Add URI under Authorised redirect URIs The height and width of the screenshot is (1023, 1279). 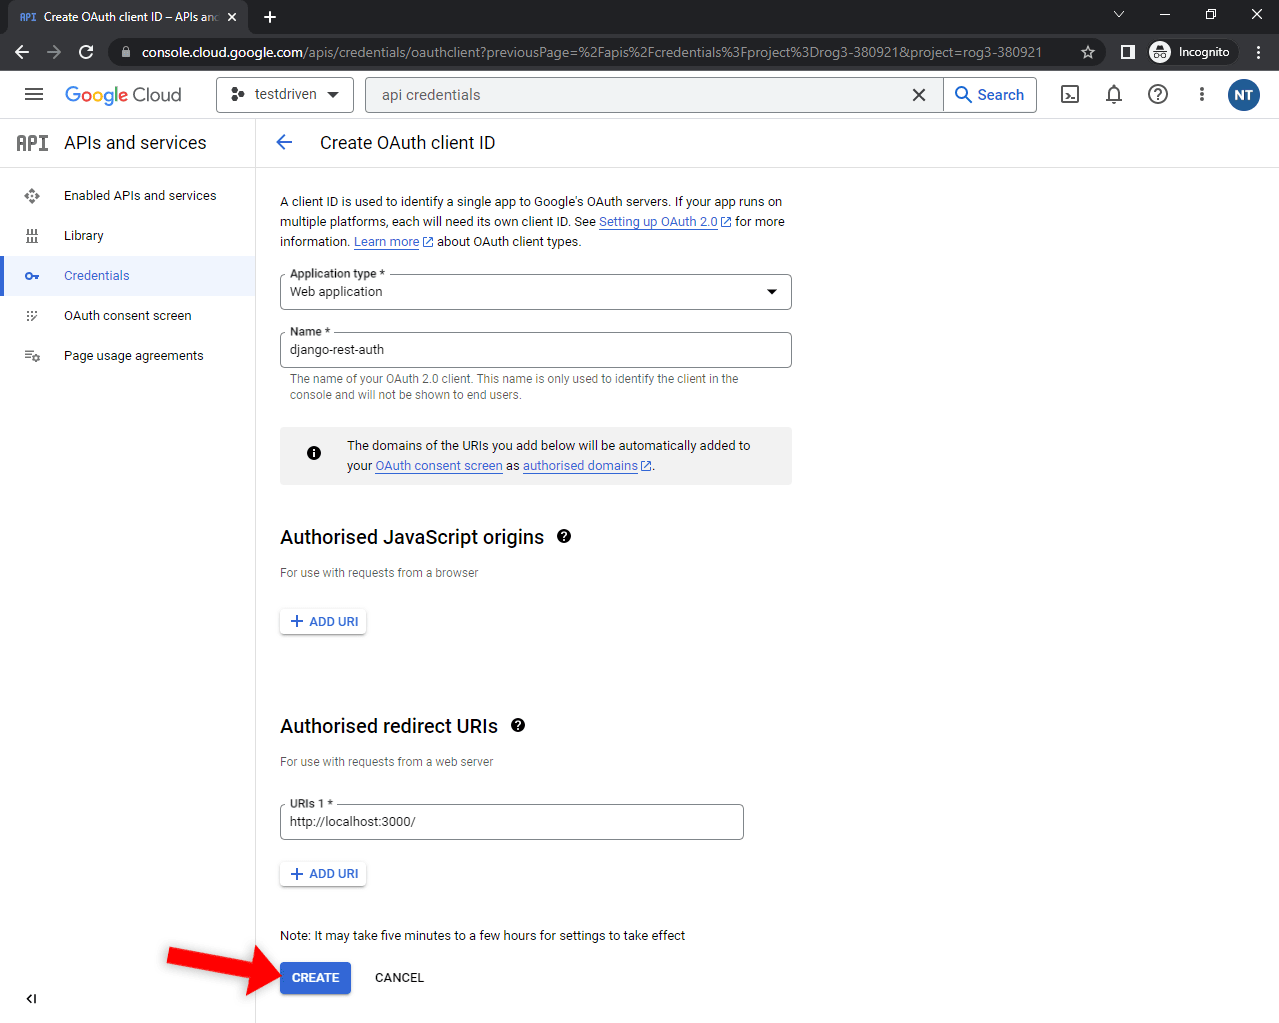pos(323,874)
